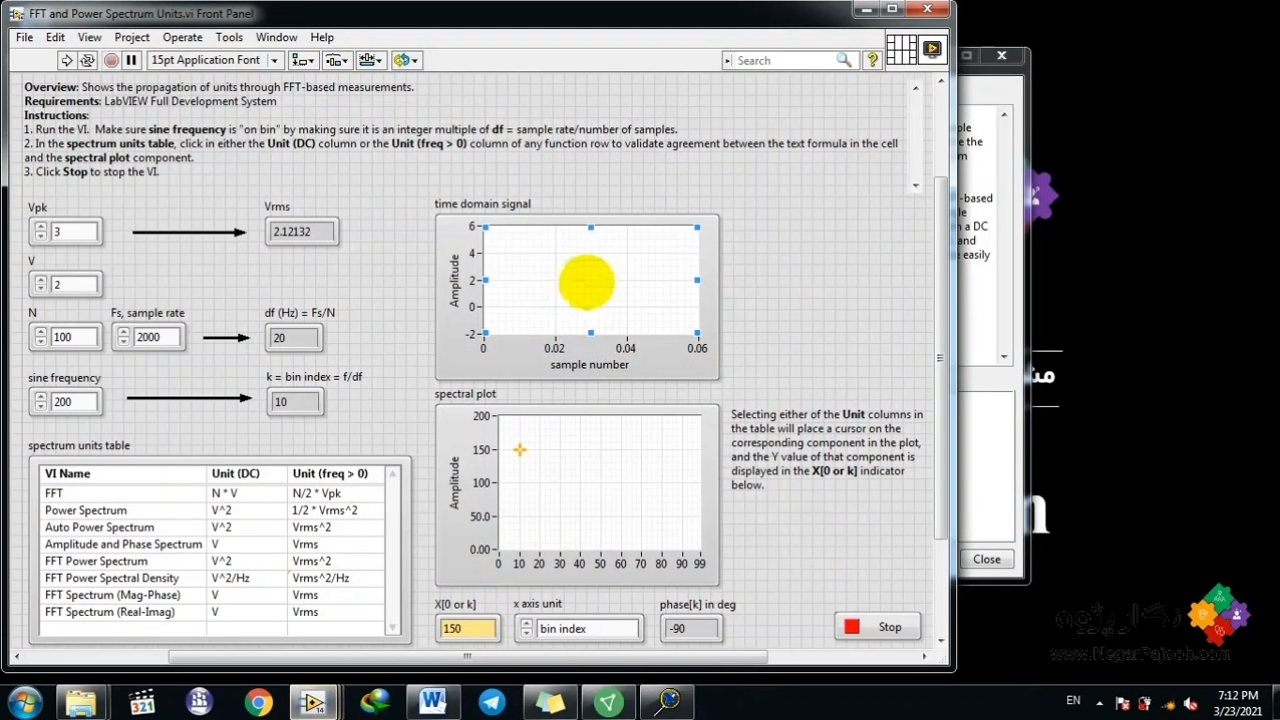This screenshot has width=1280, height=720.
Task: Open the Operate menu
Action: point(182,37)
